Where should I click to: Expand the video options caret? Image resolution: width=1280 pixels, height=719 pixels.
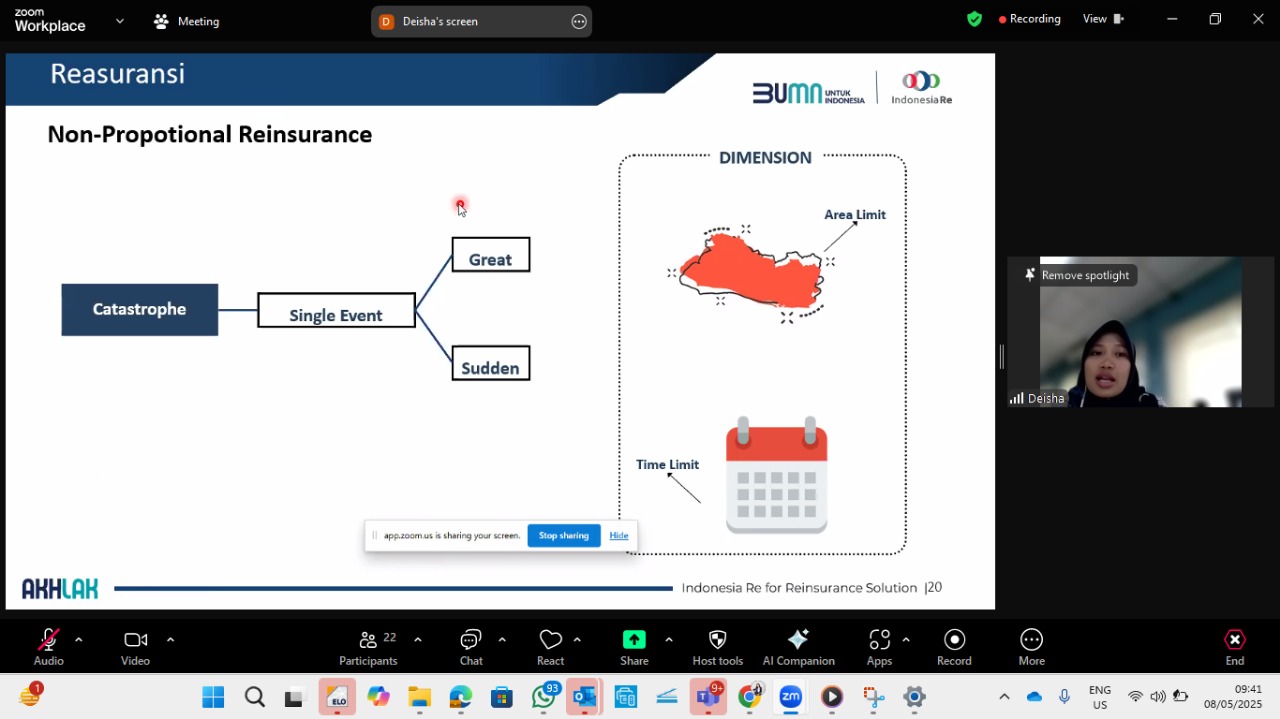pos(170,640)
